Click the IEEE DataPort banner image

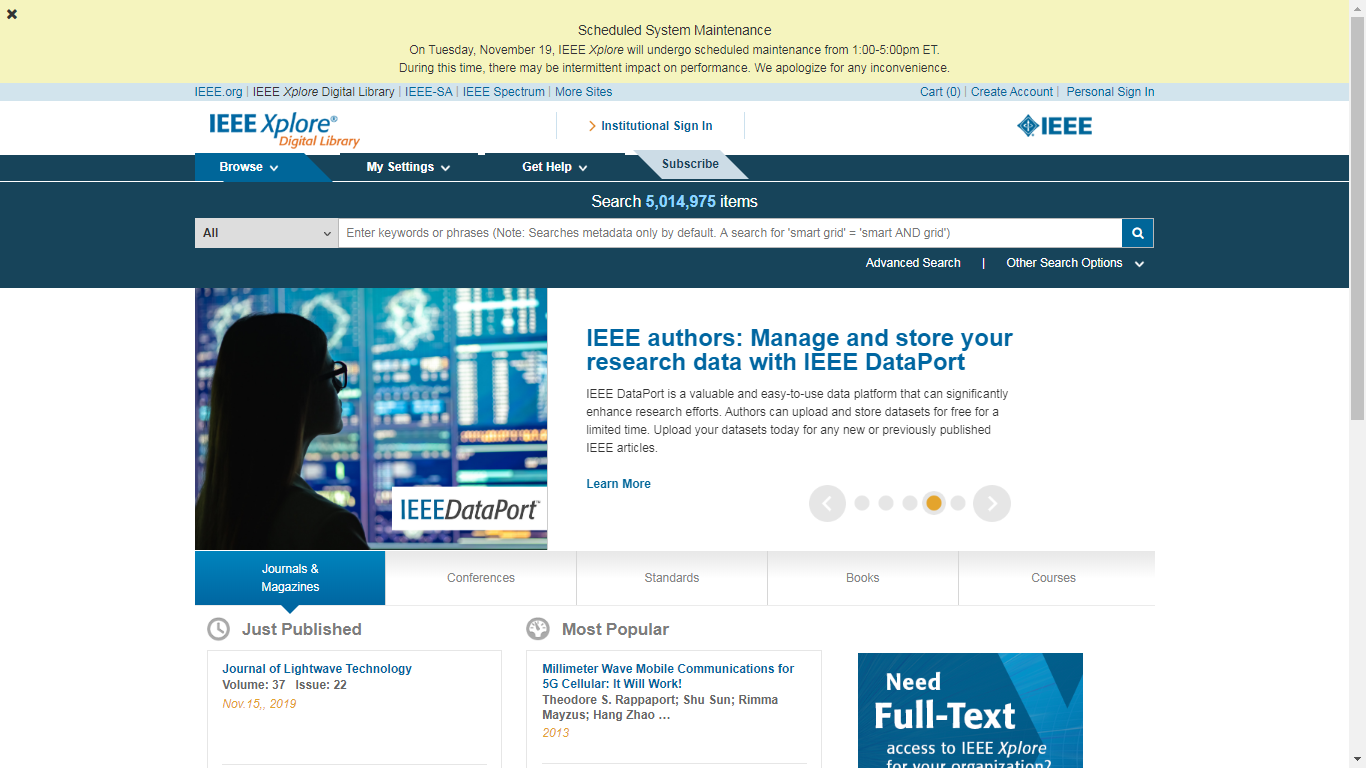click(x=371, y=419)
